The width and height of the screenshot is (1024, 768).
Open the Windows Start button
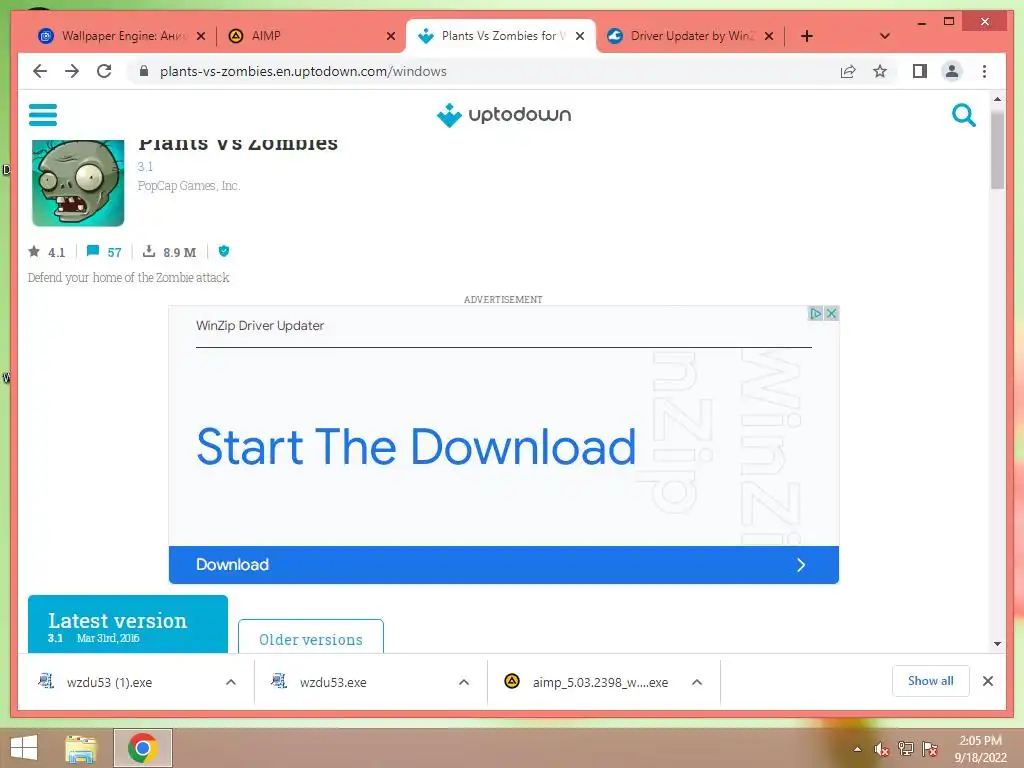24,748
